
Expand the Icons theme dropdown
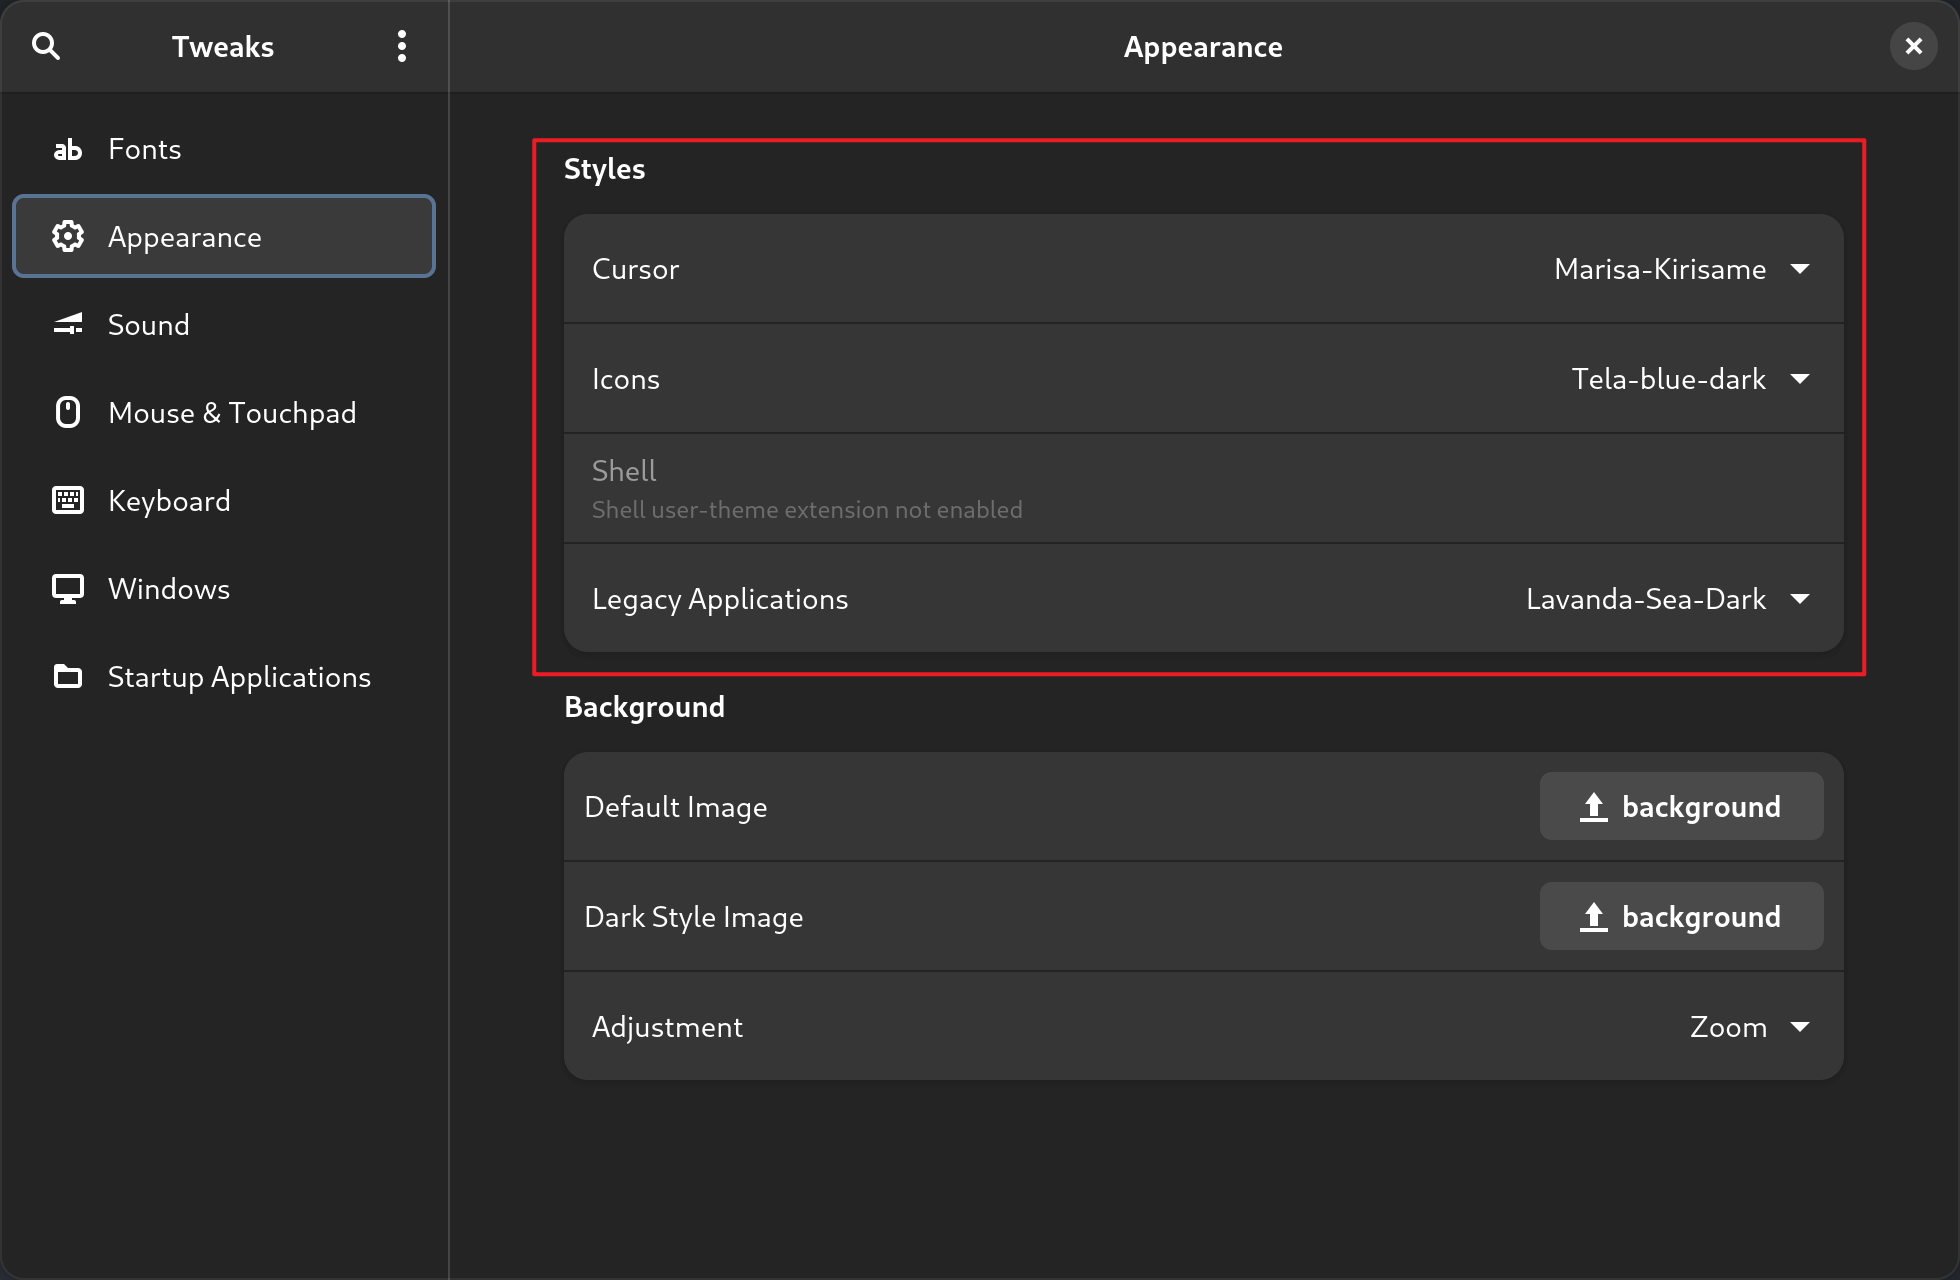pyautogui.click(x=1804, y=379)
